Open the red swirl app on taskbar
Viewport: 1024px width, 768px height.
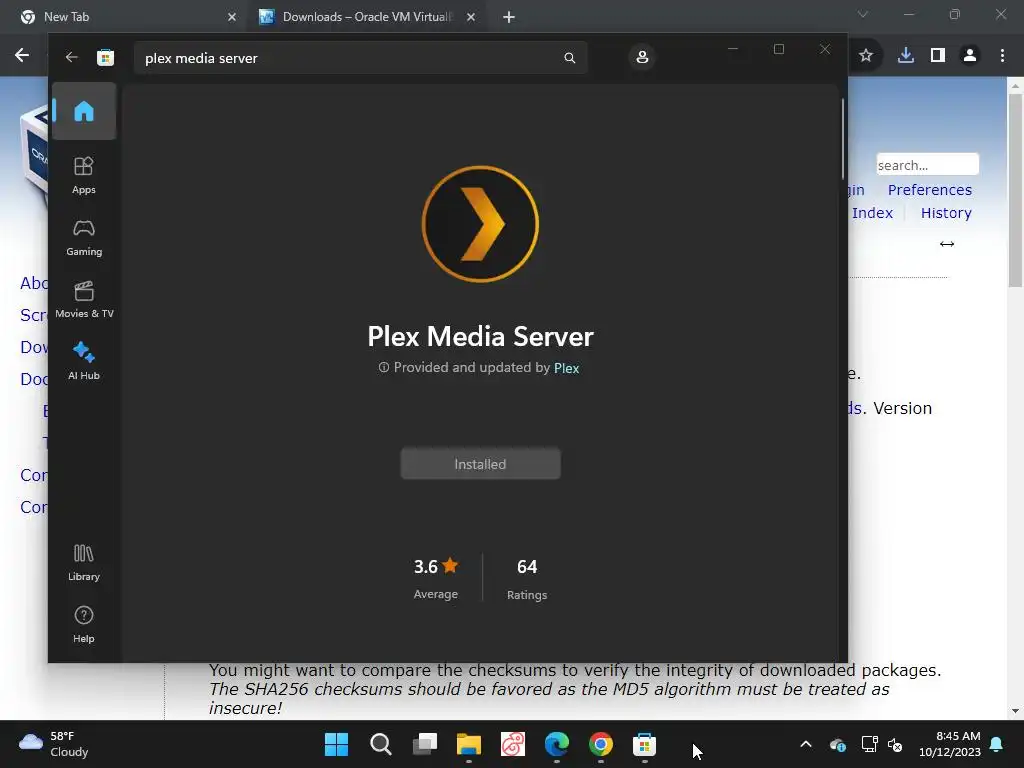pos(513,744)
